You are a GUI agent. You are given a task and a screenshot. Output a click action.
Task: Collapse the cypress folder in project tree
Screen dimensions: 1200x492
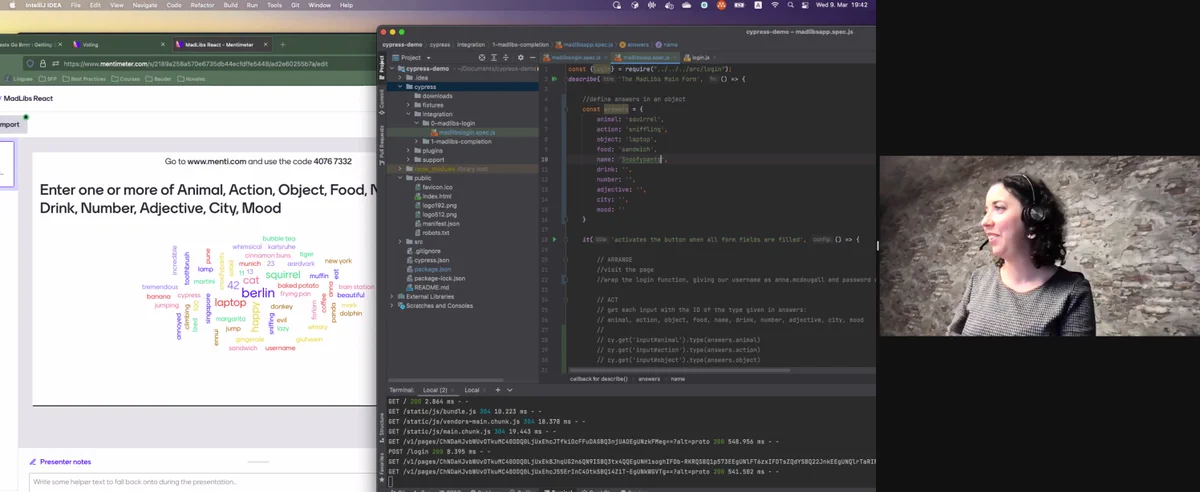click(400, 87)
